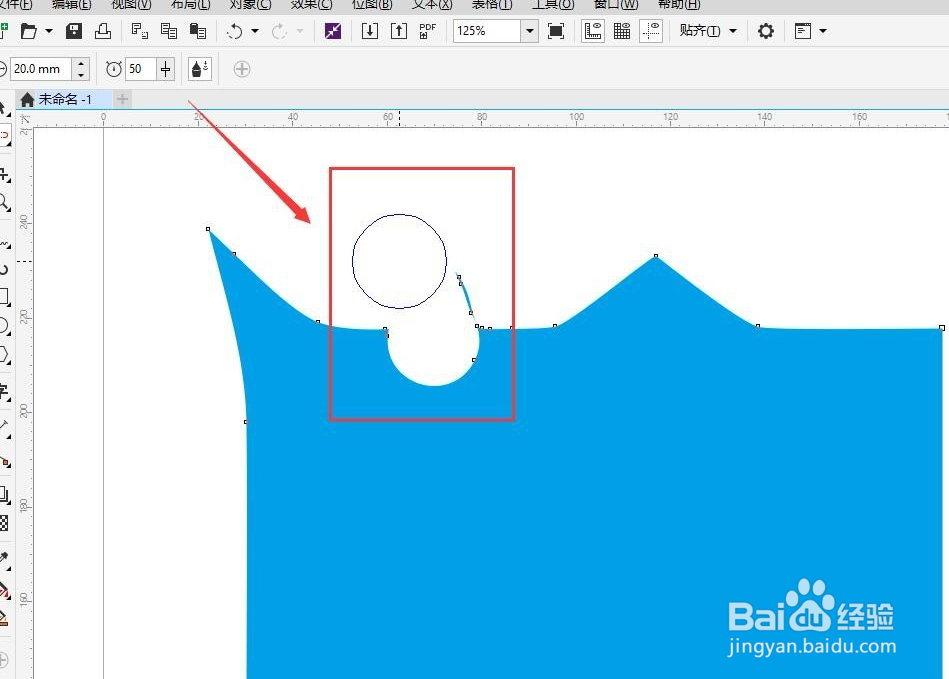
Task: Add new document with plus tab
Action: tap(122, 99)
